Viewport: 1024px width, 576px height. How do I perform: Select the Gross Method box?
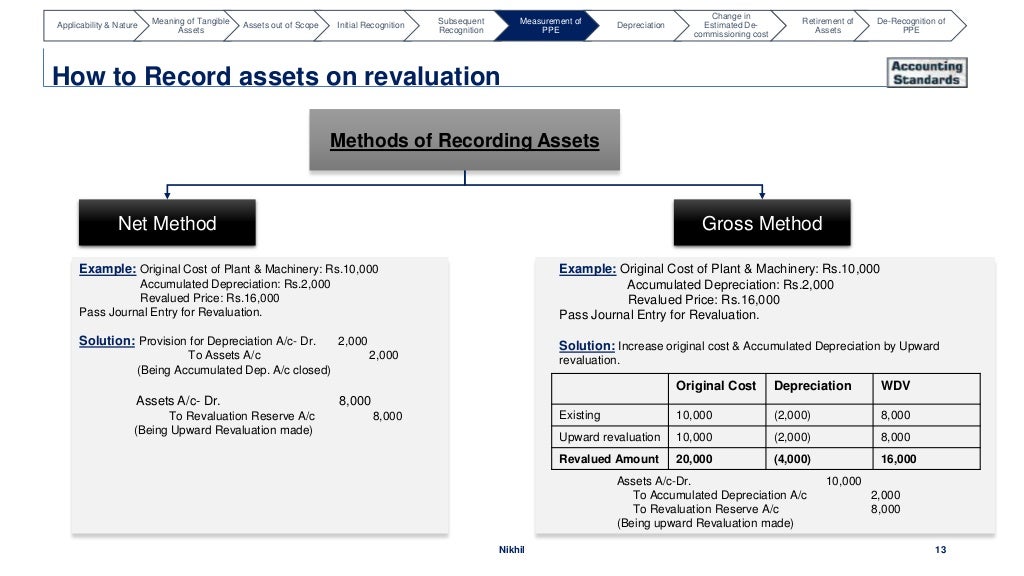(762, 223)
